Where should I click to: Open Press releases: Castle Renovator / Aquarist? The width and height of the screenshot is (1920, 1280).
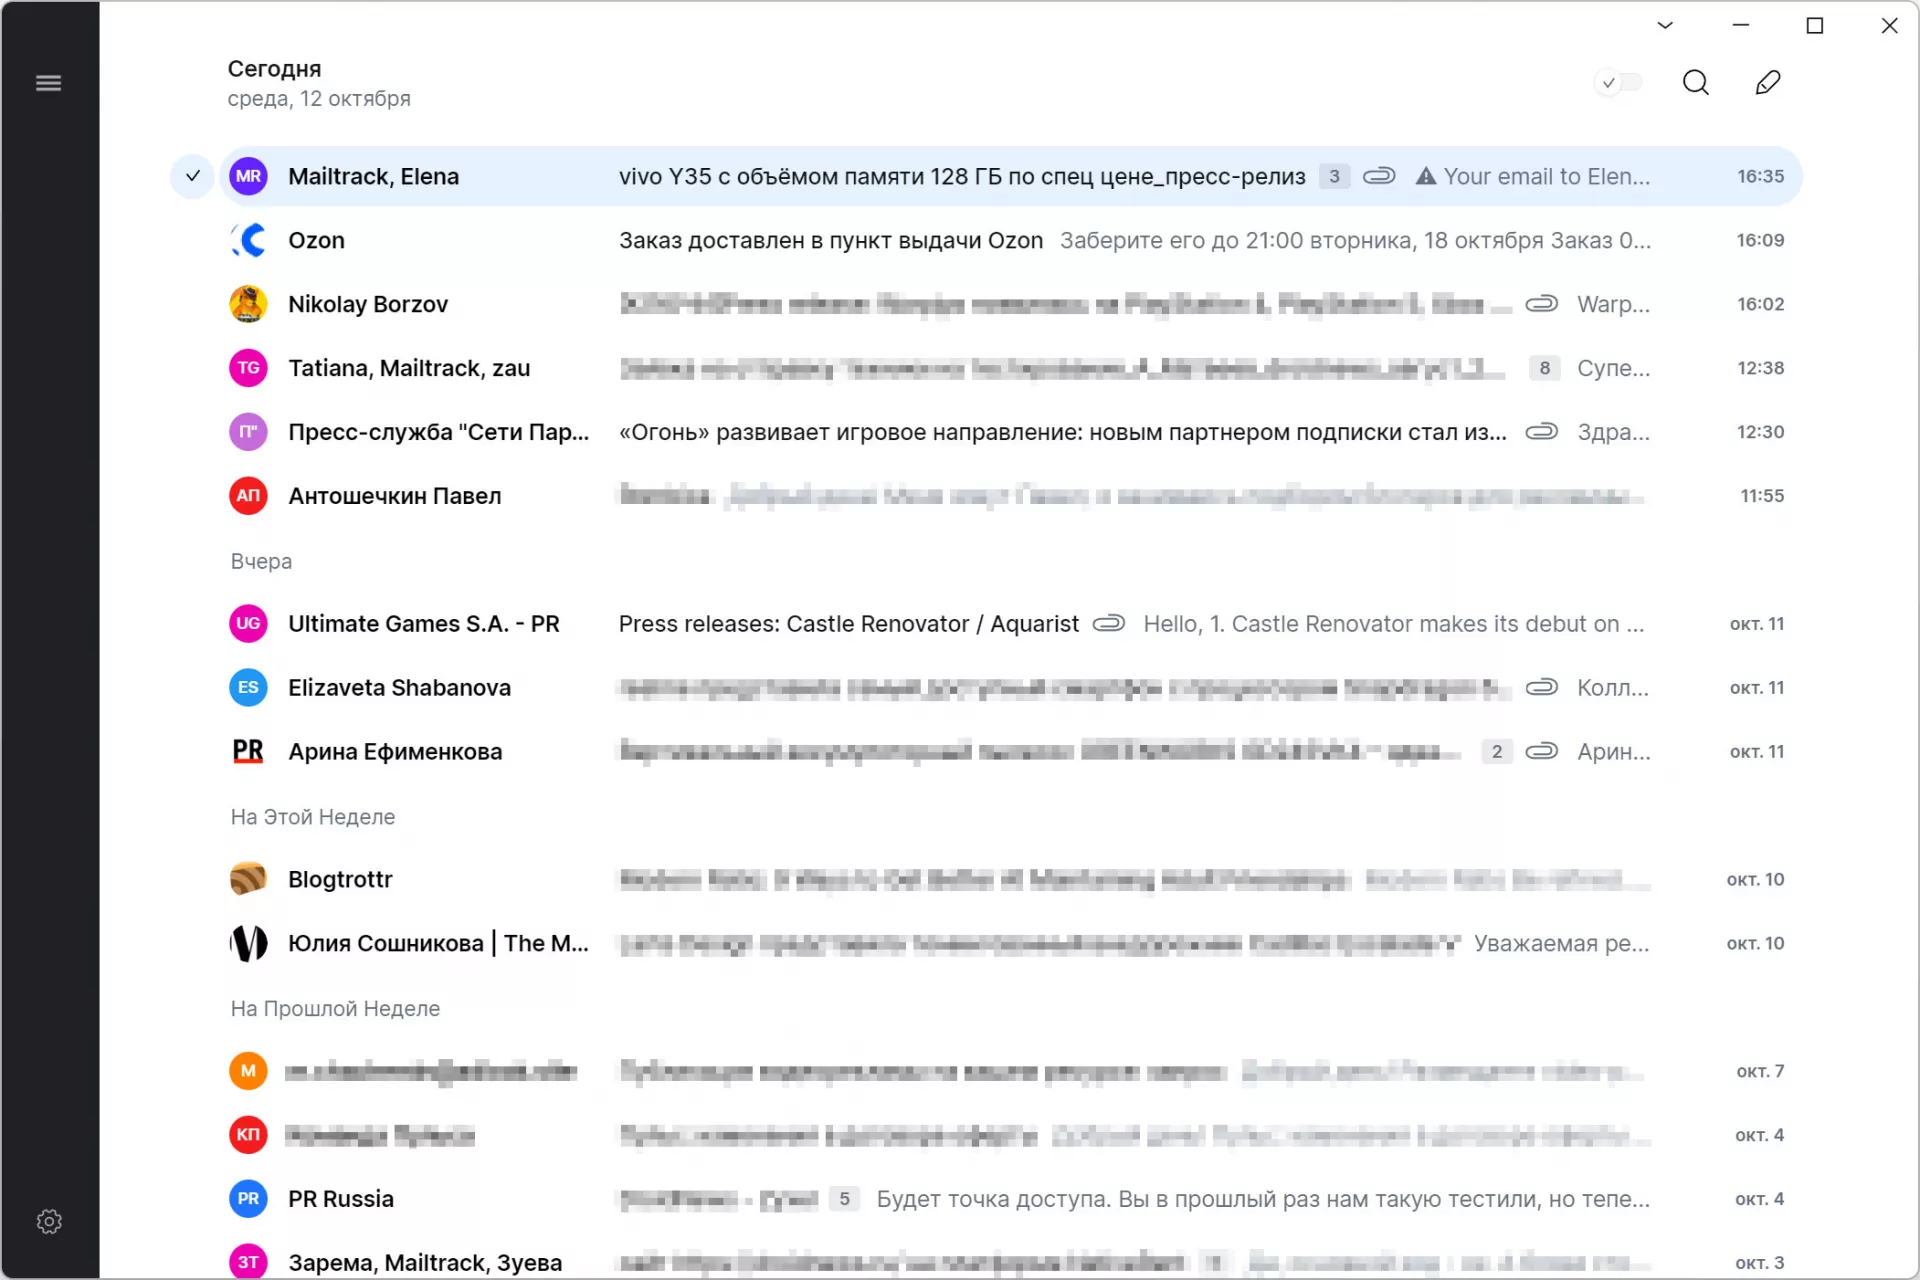coord(1010,624)
